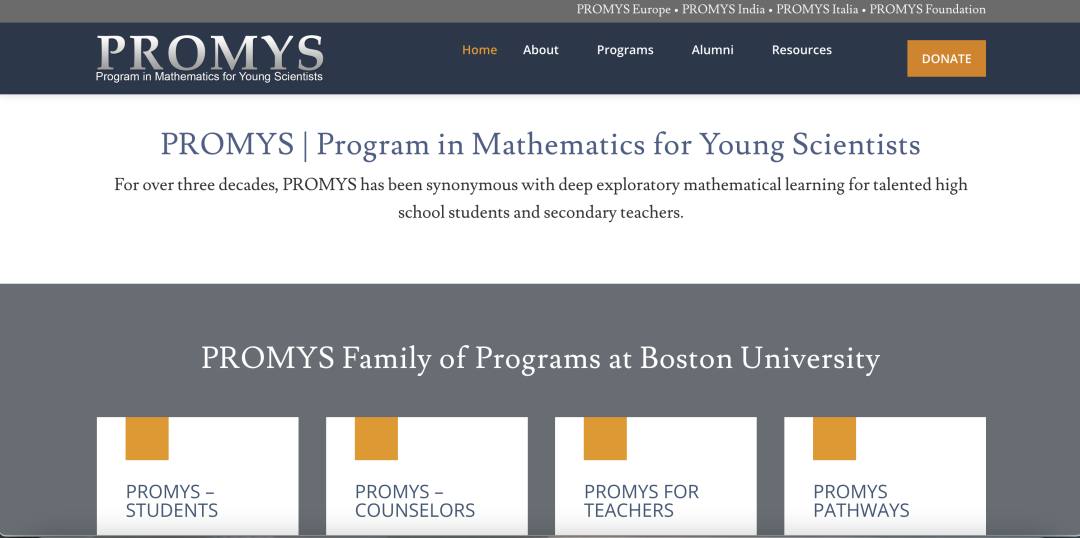This screenshot has height=538, width=1080.
Task: Open the Resources menu
Action: coord(802,50)
